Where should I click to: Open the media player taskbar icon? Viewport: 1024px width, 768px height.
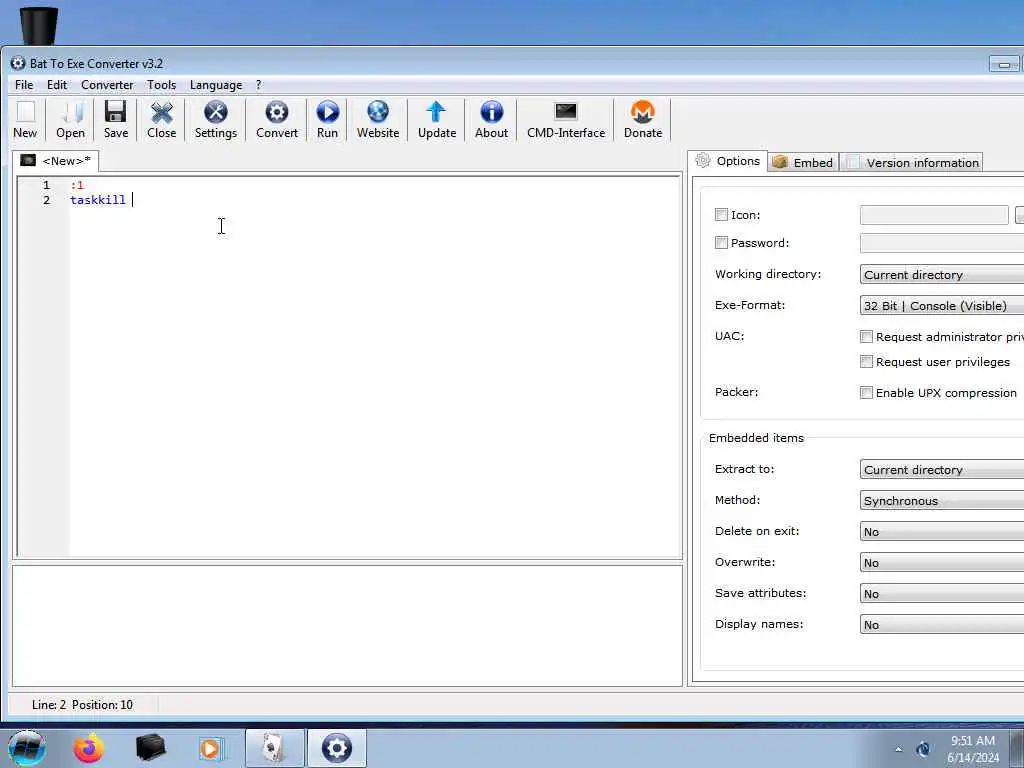point(212,748)
